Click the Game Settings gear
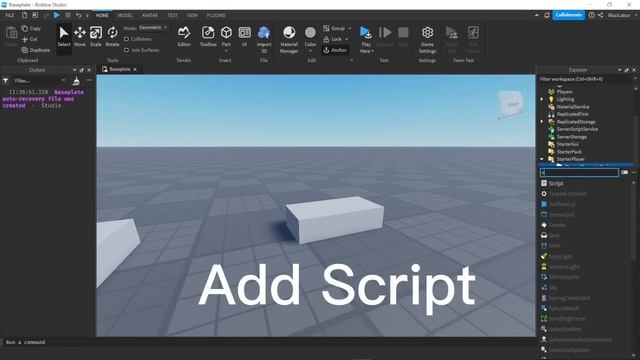This screenshot has height=360, width=640. tap(427, 40)
